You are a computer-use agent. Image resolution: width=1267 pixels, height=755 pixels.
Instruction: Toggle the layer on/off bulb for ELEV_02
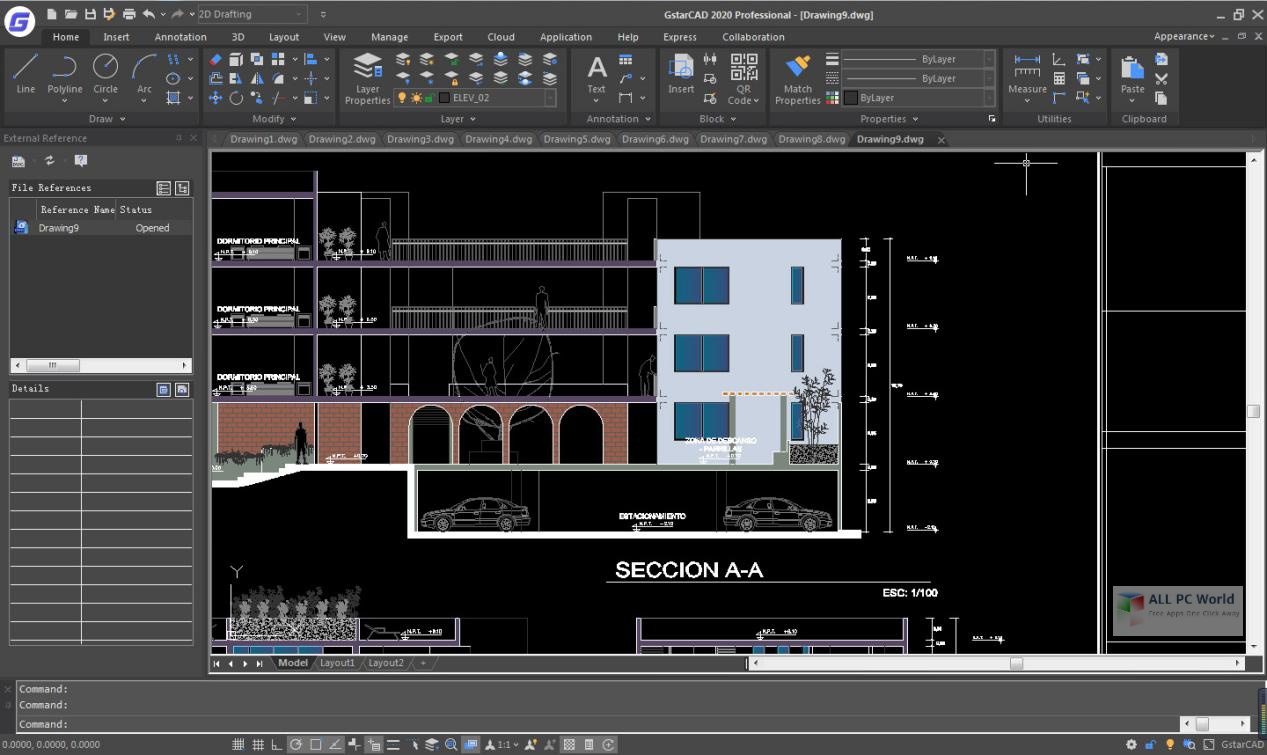click(x=402, y=98)
